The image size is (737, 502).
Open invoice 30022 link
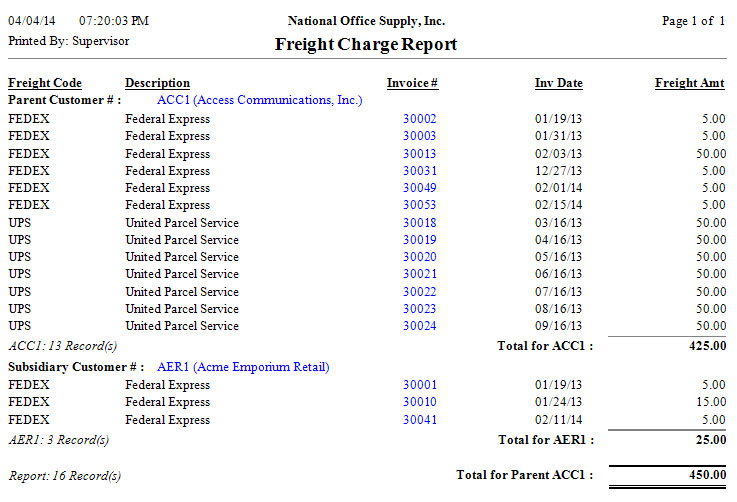[x=419, y=292]
